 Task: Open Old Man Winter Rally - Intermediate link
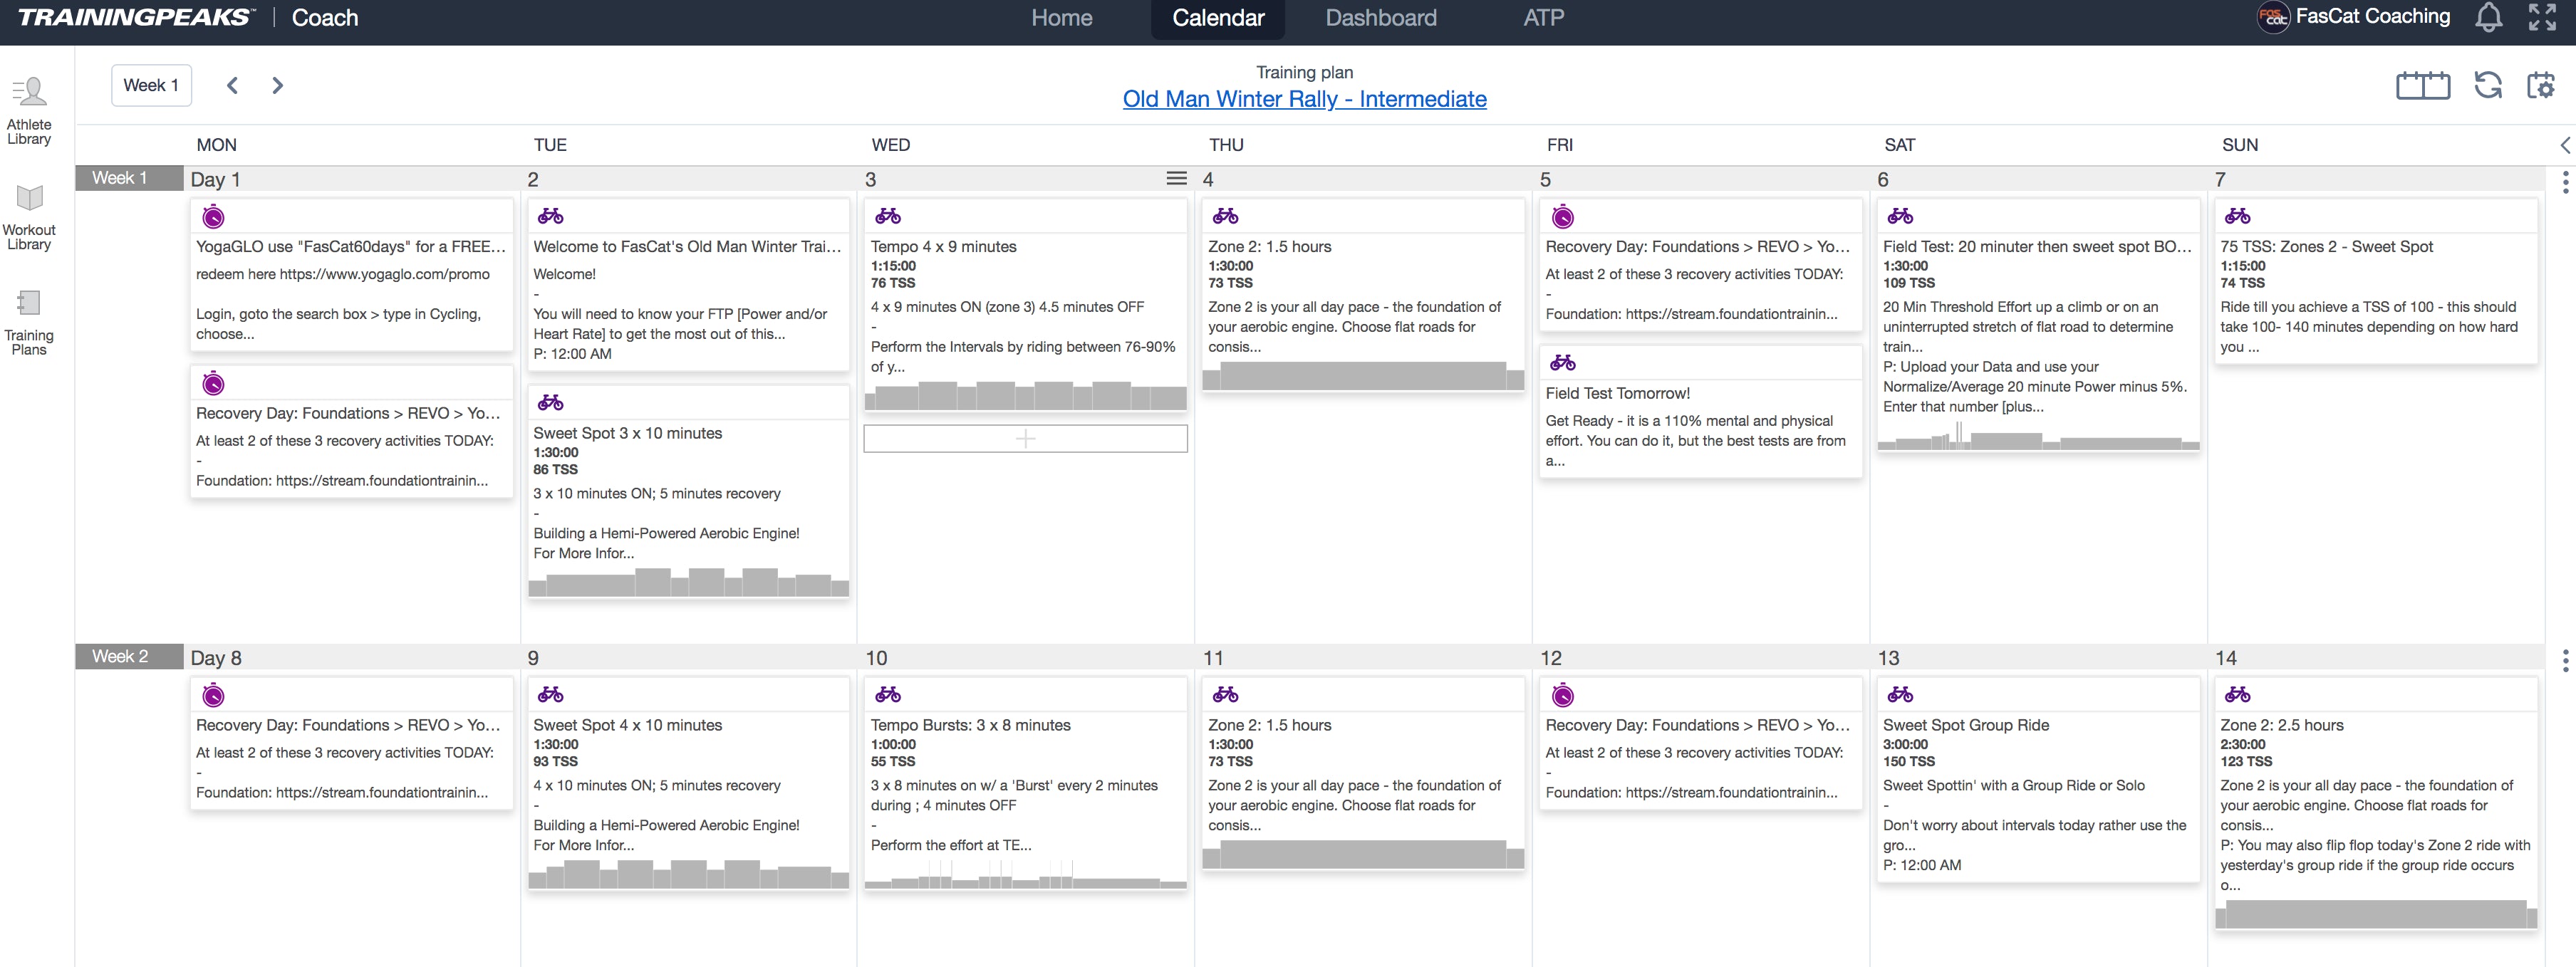(1304, 99)
